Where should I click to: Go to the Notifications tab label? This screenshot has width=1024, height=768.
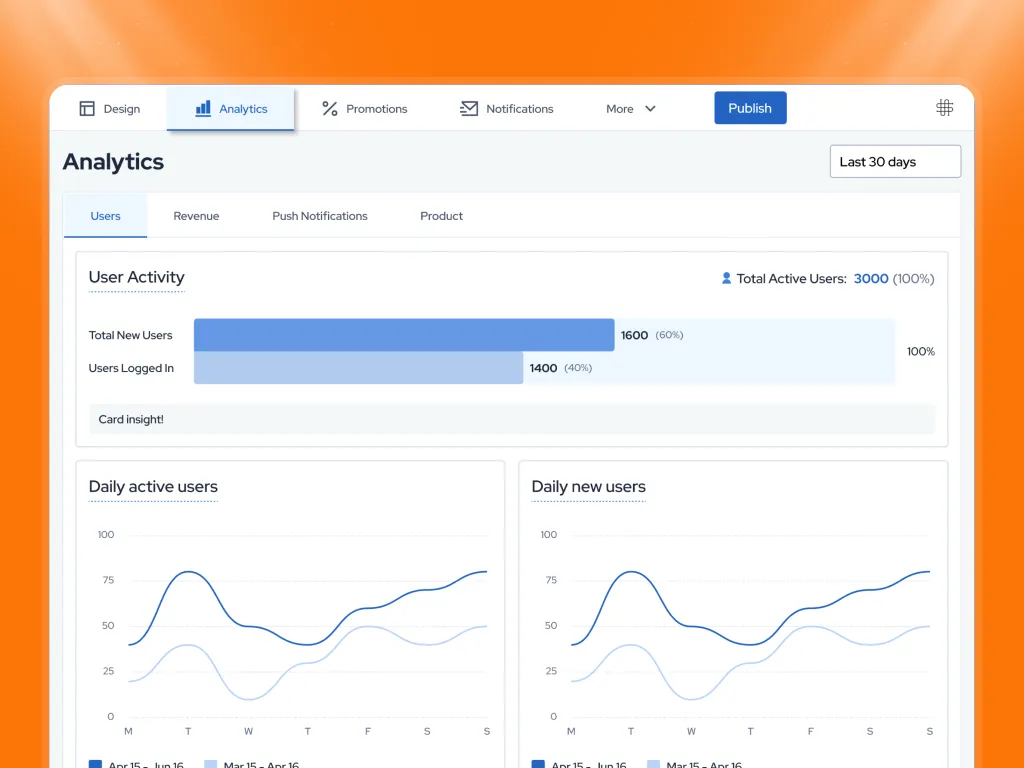(x=520, y=108)
